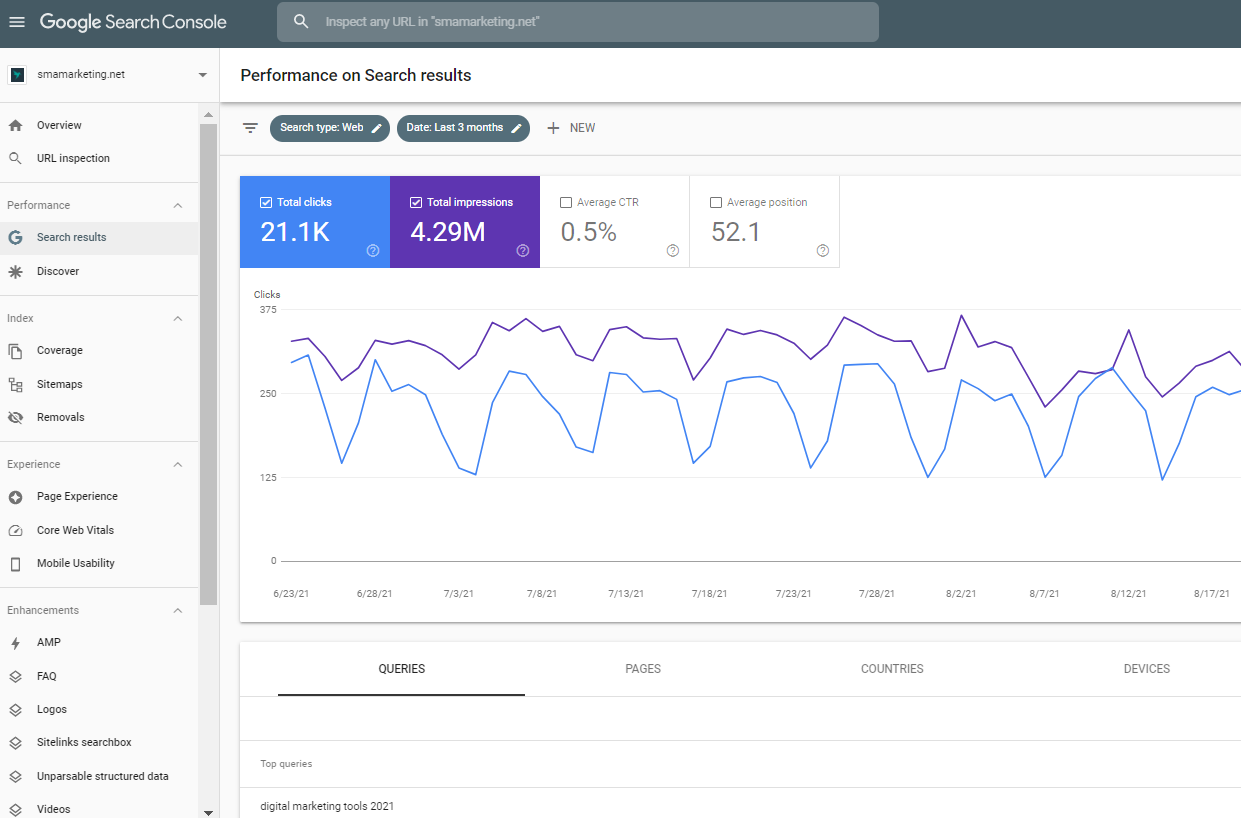This screenshot has width=1241, height=818.
Task: Click the FAQ layers icon
Action: coord(15,676)
